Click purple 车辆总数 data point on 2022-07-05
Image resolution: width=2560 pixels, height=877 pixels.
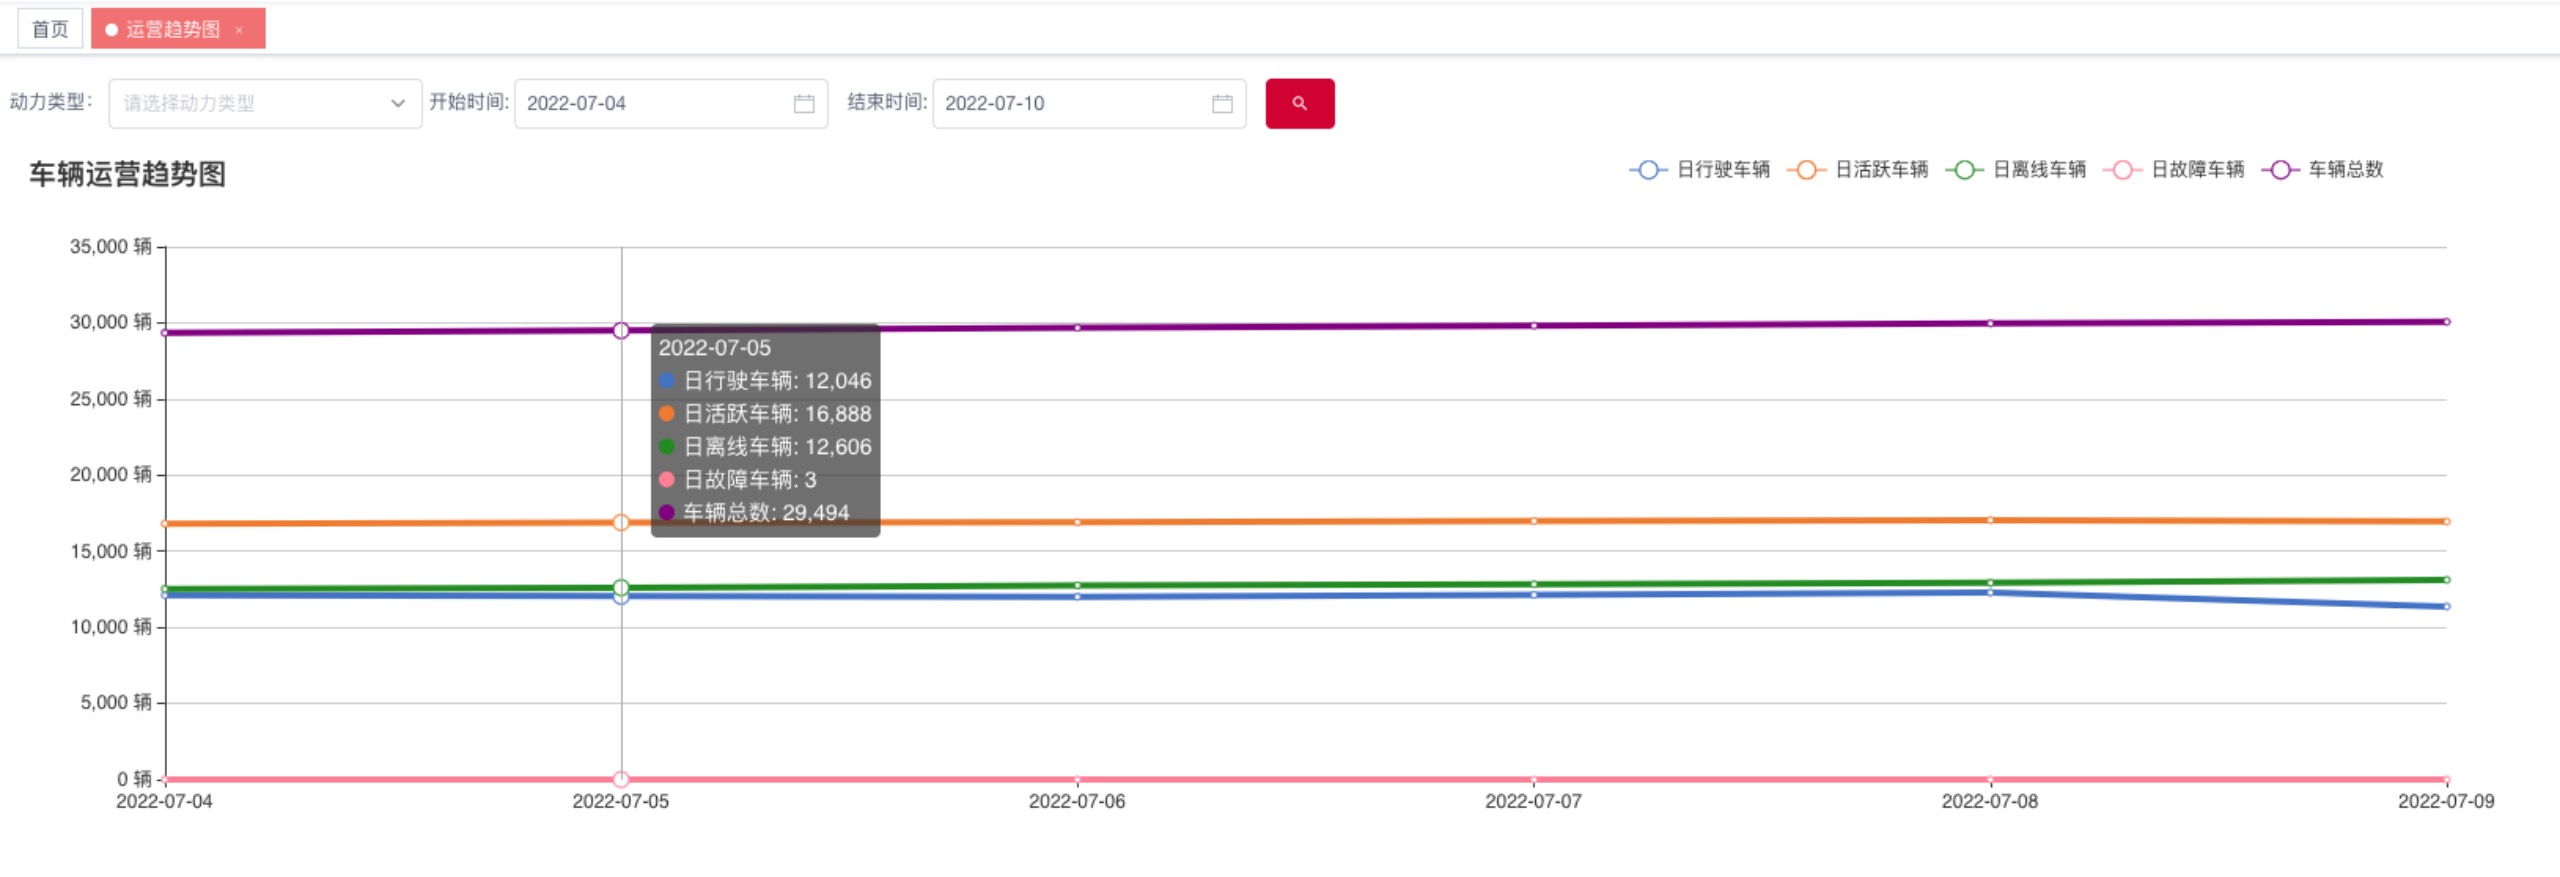point(621,331)
